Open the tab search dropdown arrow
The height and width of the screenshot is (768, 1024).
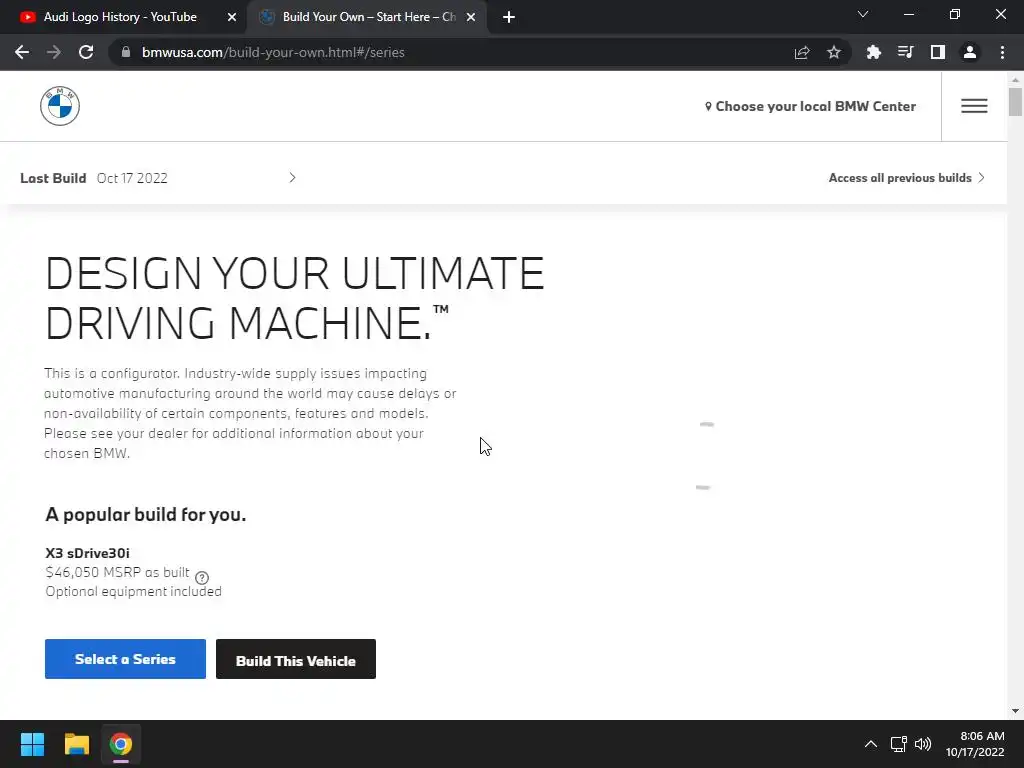(x=863, y=14)
